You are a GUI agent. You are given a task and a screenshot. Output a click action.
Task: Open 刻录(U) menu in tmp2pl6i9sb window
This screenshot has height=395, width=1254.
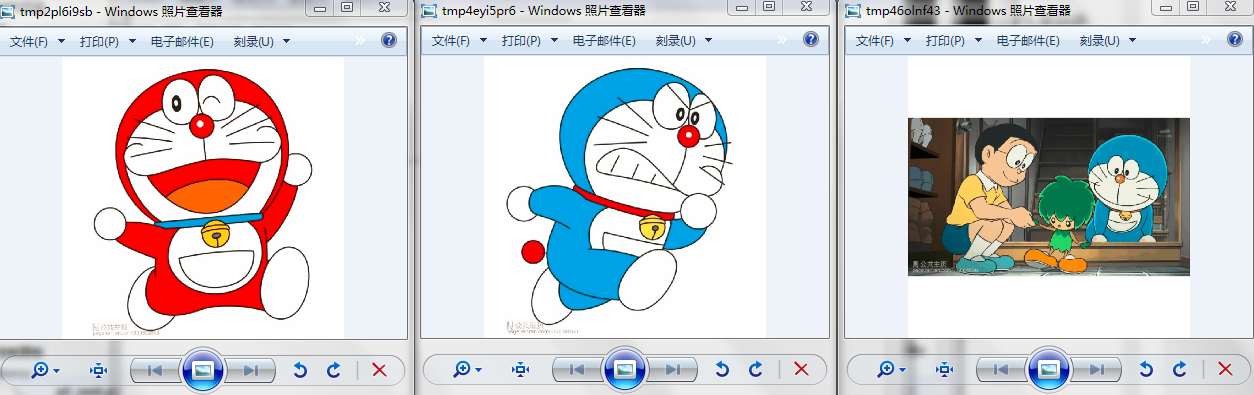[x=261, y=41]
